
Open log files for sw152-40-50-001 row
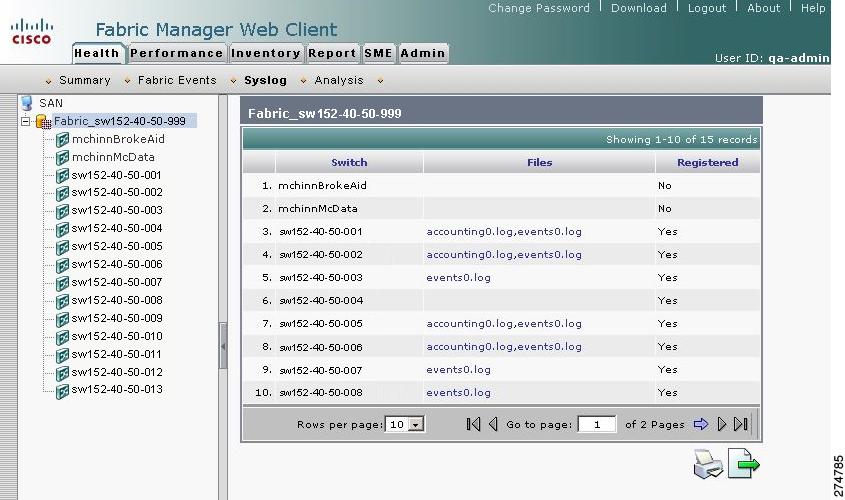504,232
